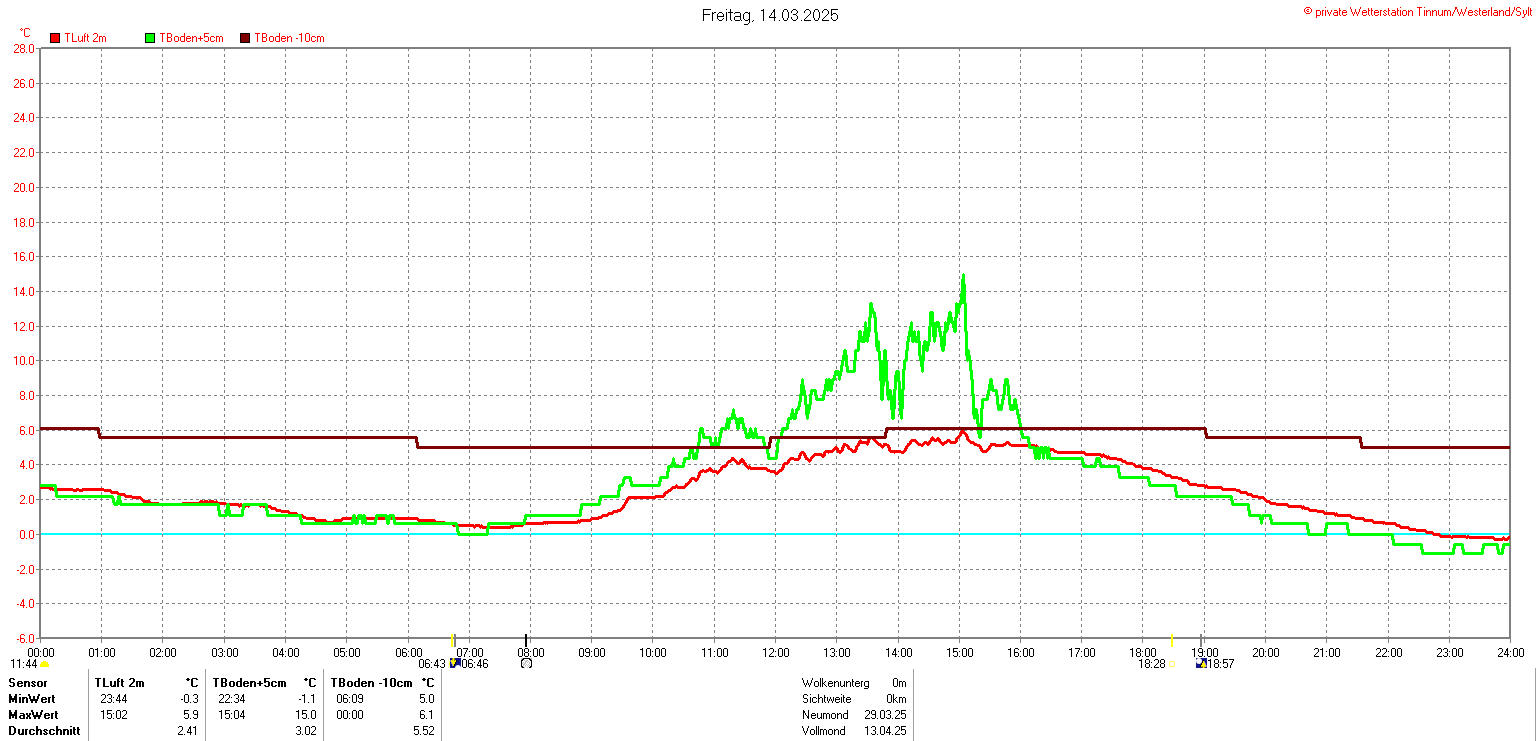This screenshot has height=741, width=1536.
Task: Click the green TBoden+5cm legend swatch
Action: point(151,38)
